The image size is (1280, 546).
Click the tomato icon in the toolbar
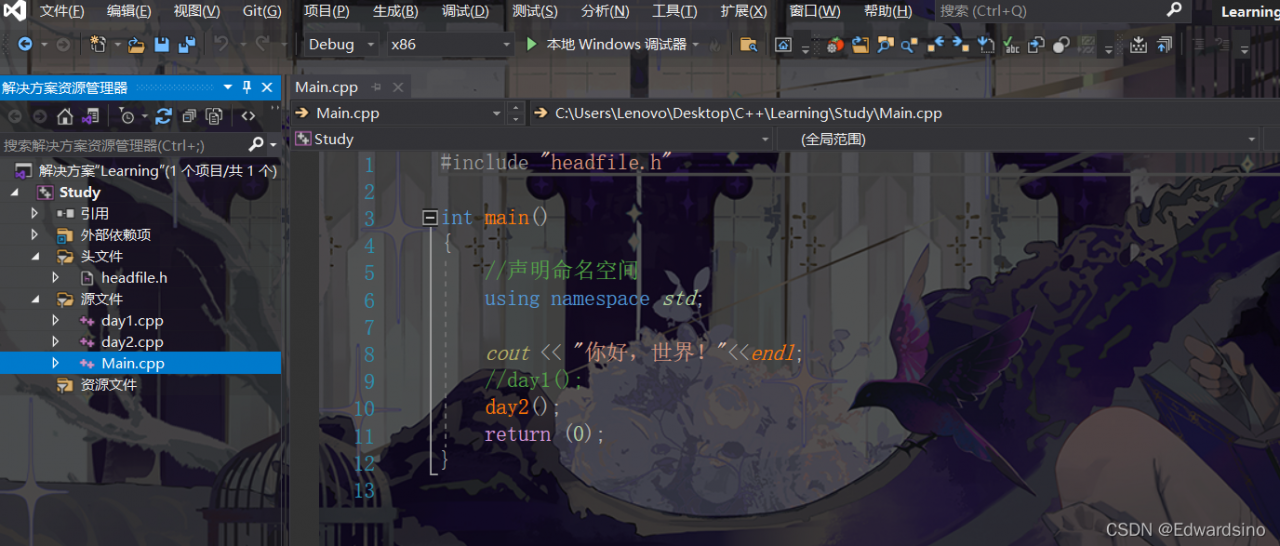(835, 45)
